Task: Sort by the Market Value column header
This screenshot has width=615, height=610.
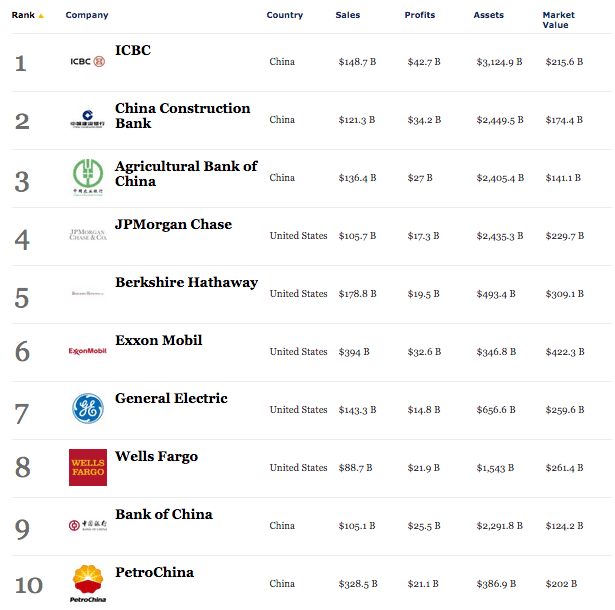Action: pos(558,20)
